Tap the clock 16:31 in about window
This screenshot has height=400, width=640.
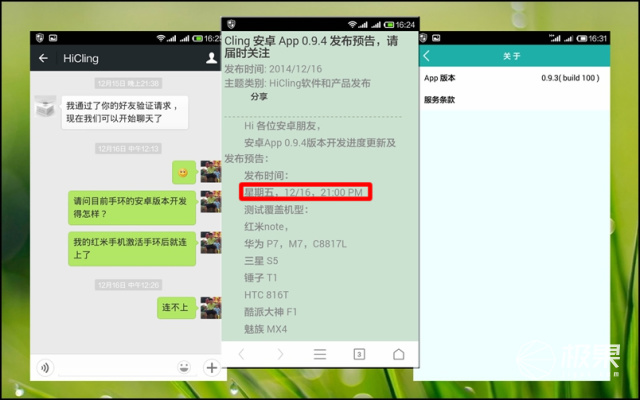[x=598, y=38]
